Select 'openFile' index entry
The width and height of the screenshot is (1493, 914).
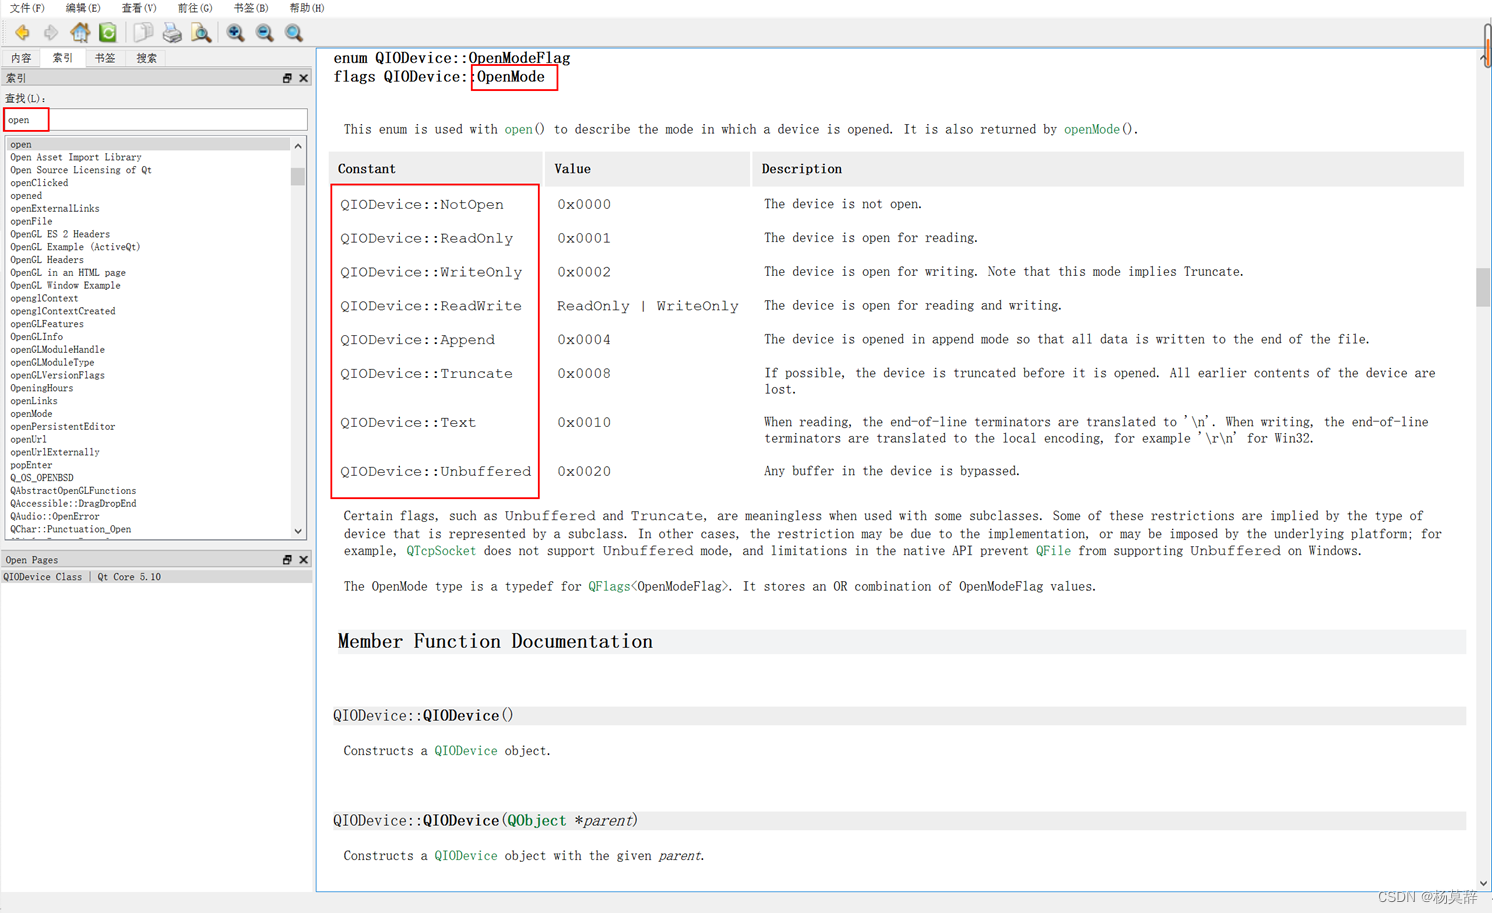click(x=31, y=222)
